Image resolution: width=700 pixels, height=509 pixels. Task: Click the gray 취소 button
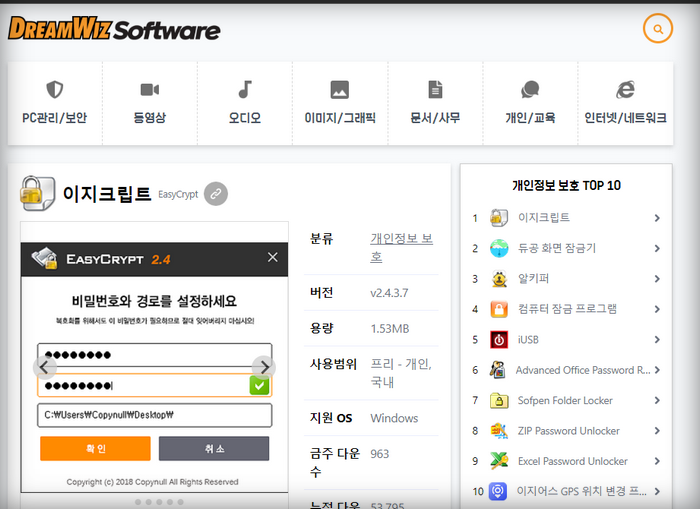[x=214, y=448]
